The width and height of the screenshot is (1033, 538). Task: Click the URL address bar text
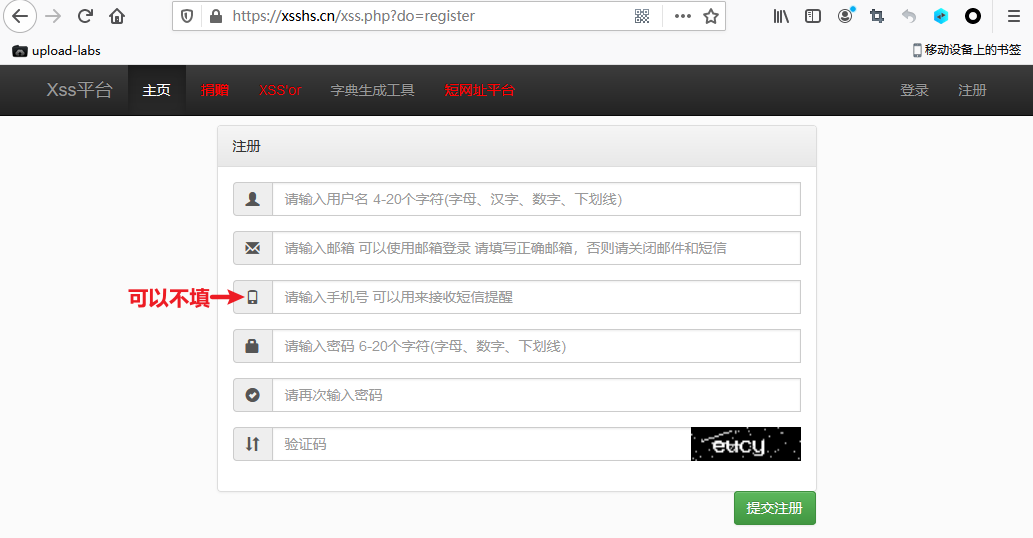tap(353, 16)
